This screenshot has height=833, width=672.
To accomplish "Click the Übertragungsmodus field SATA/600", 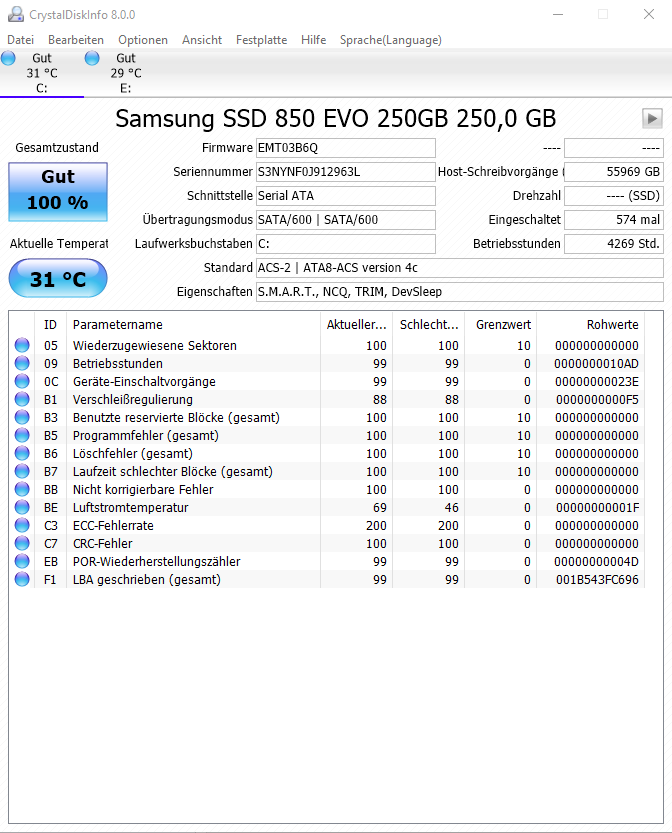I will coord(346,219).
